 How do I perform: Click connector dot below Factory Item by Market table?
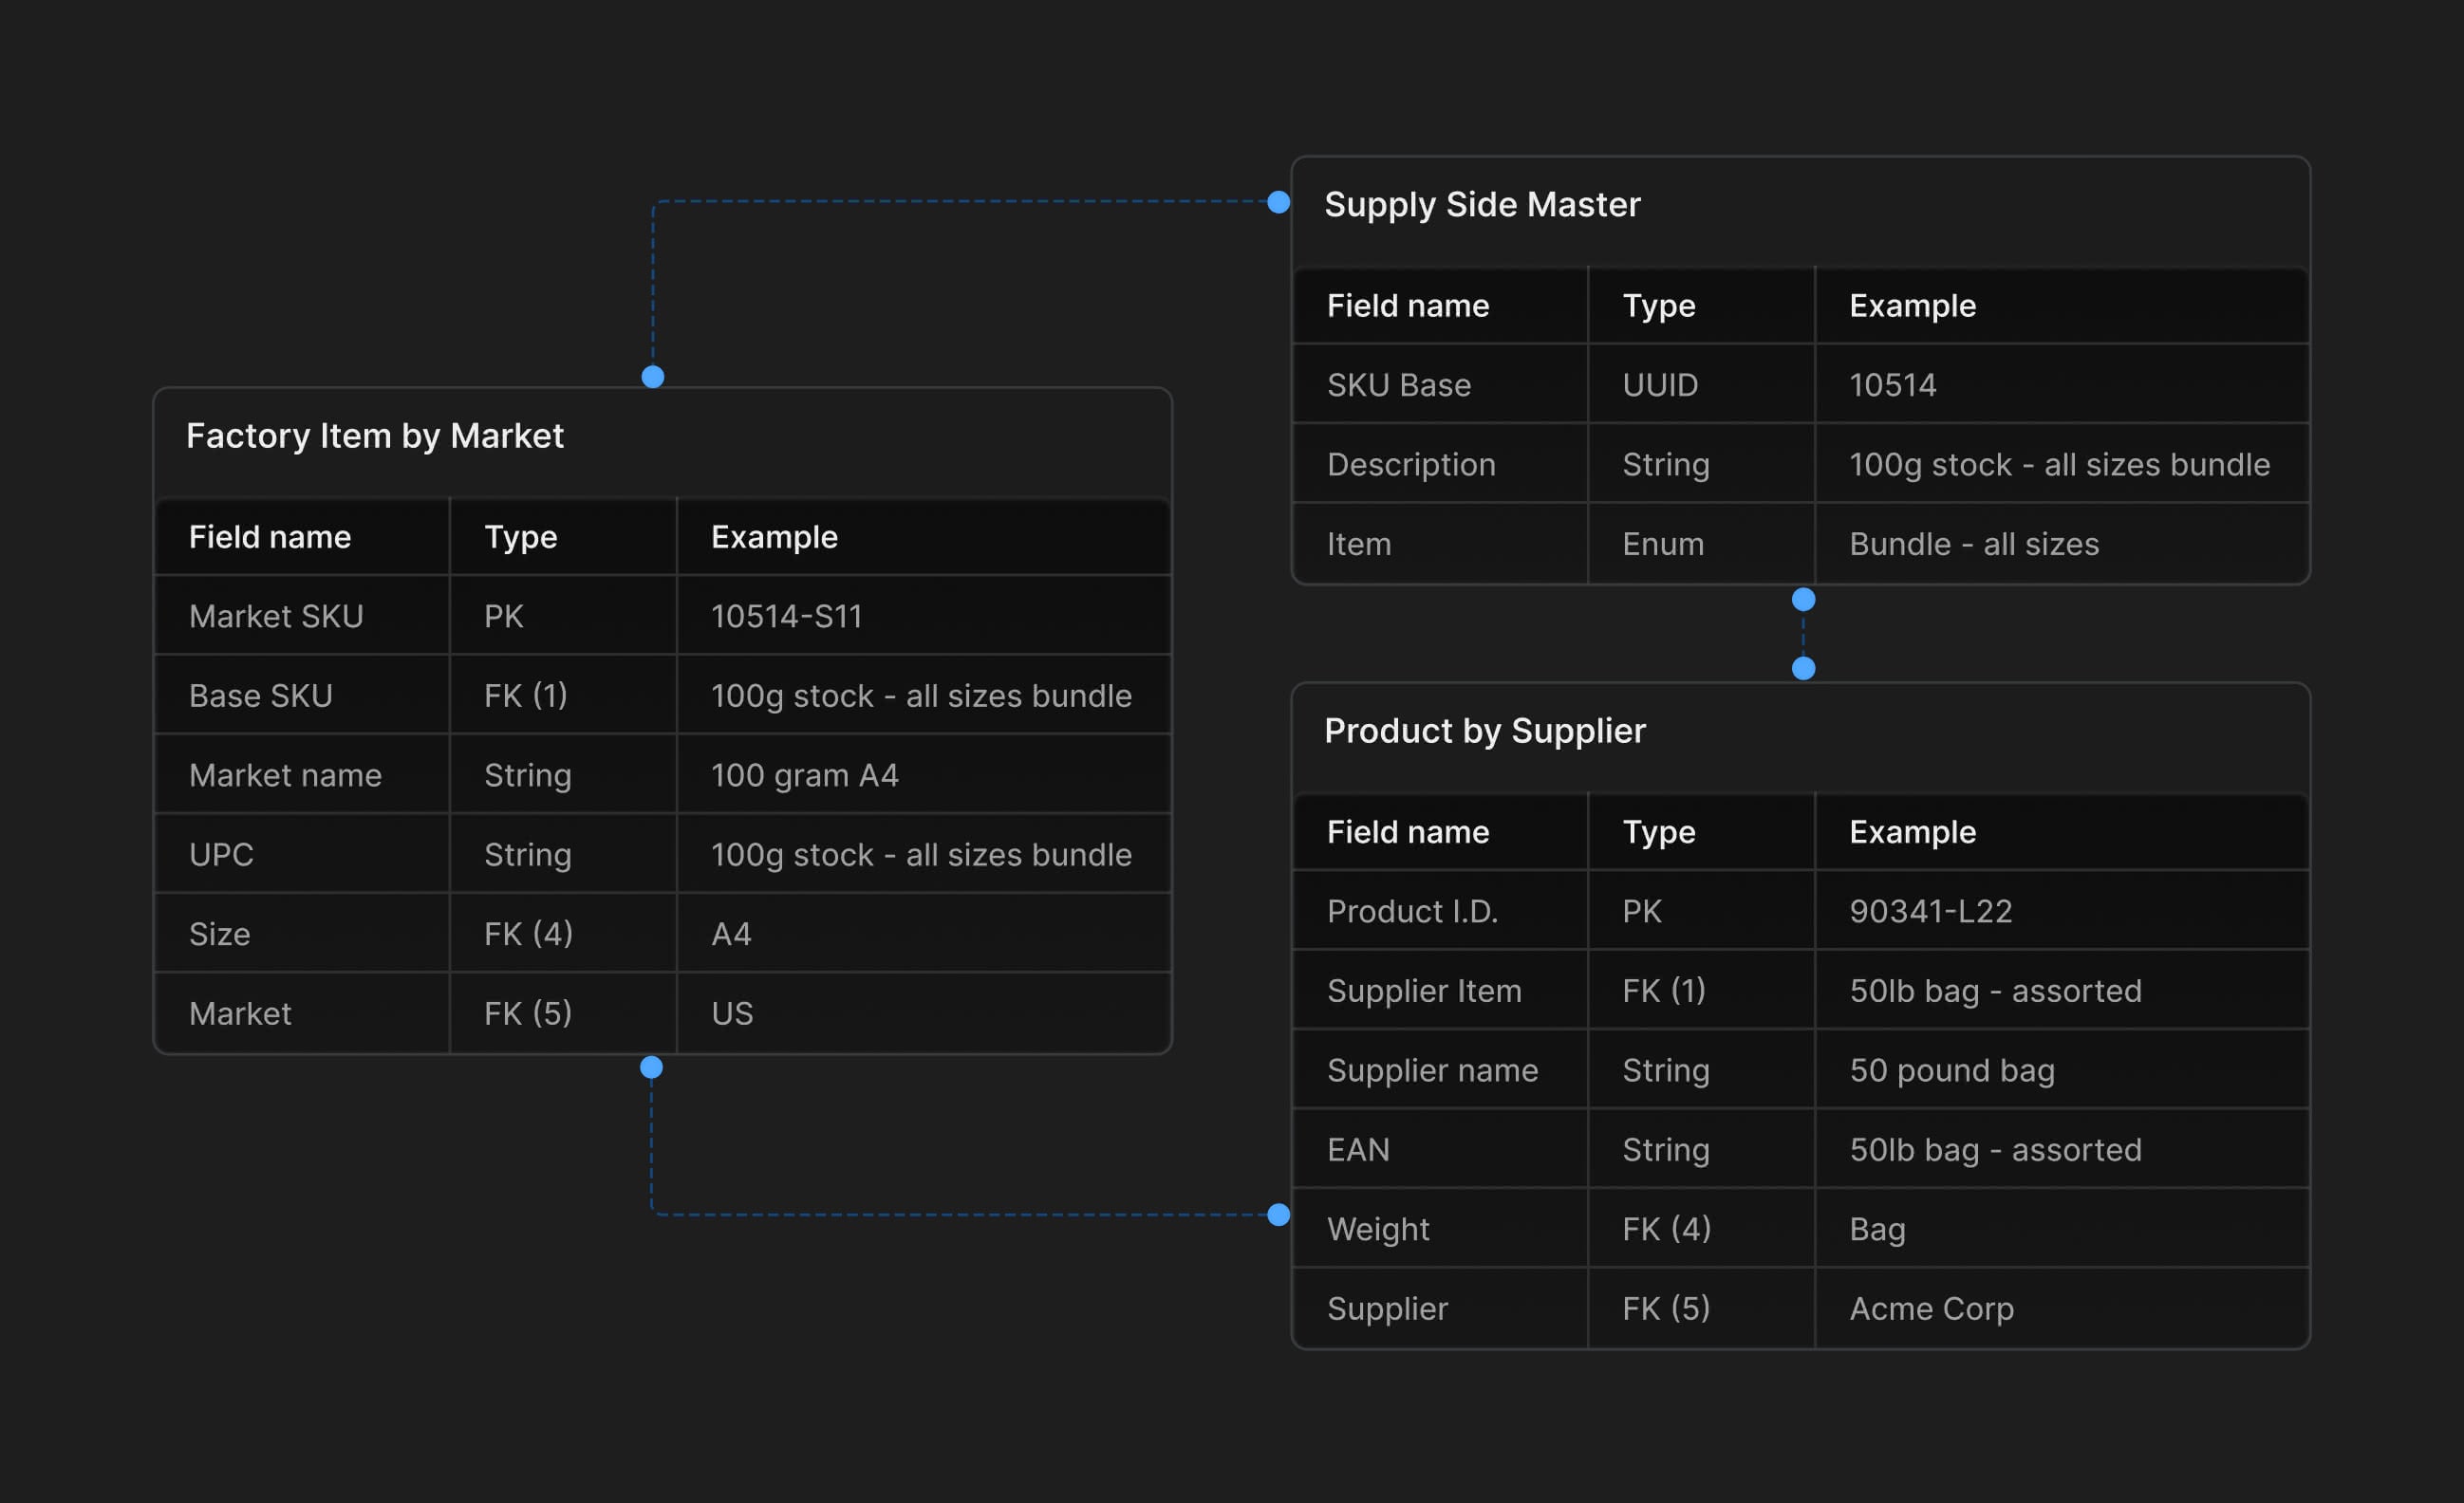651,1068
